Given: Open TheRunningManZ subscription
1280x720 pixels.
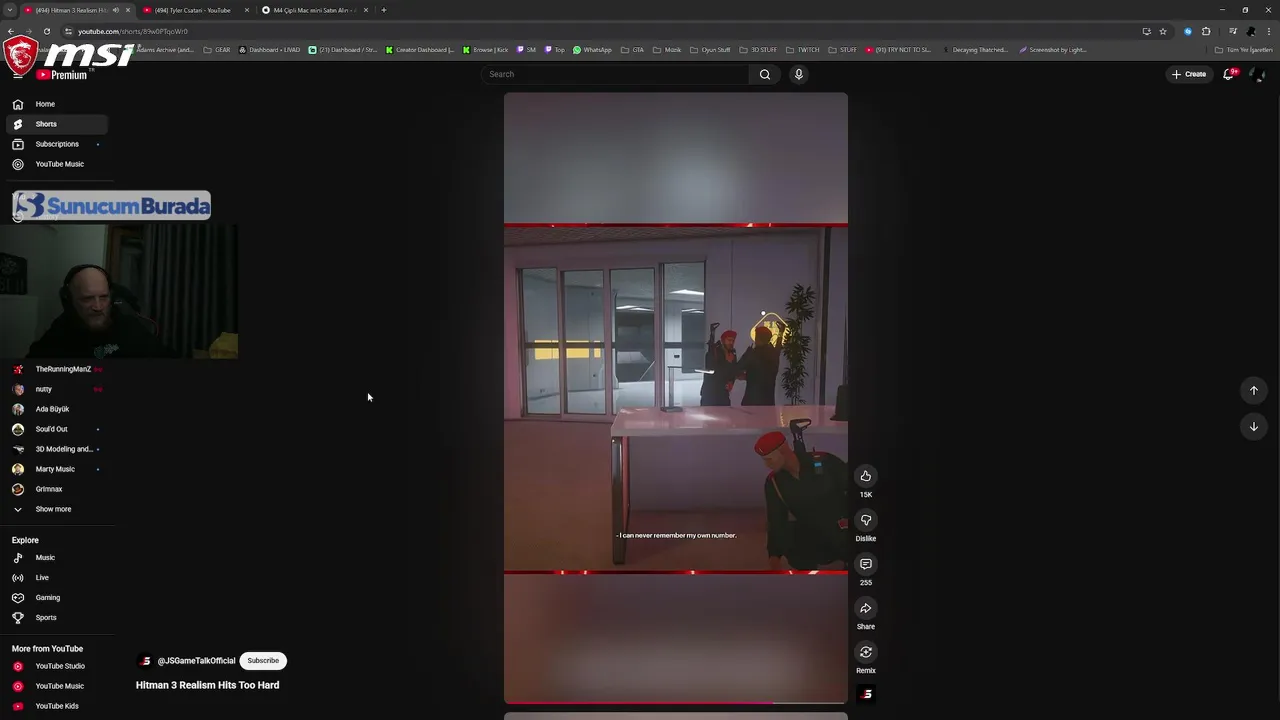Looking at the screenshot, I should pos(63,369).
